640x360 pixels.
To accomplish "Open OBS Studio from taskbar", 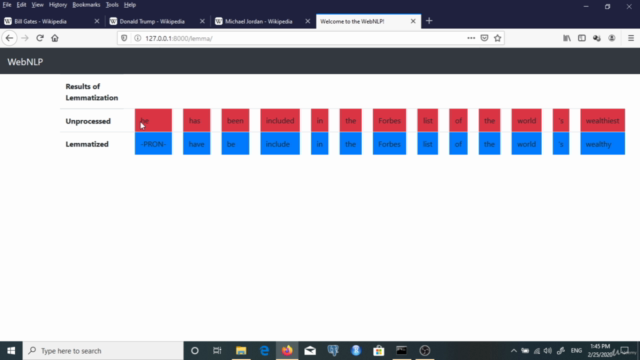I will [x=424, y=351].
